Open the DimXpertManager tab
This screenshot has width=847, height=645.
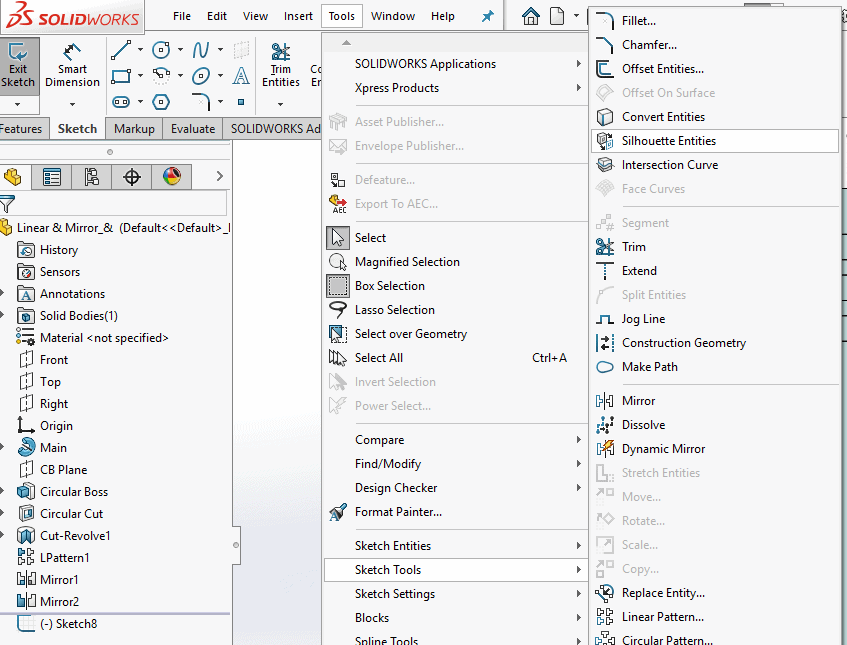pyautogui.click(x=132, y=177)
